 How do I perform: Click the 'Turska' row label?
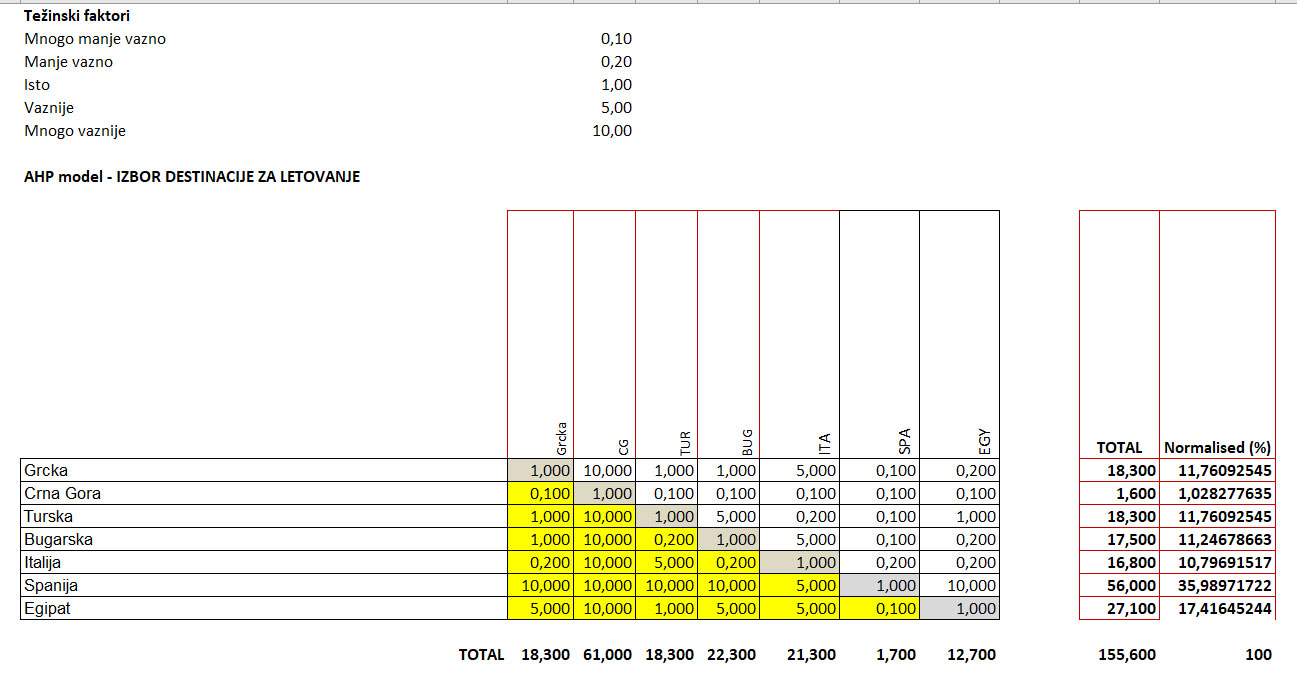(x=264, y=516)
